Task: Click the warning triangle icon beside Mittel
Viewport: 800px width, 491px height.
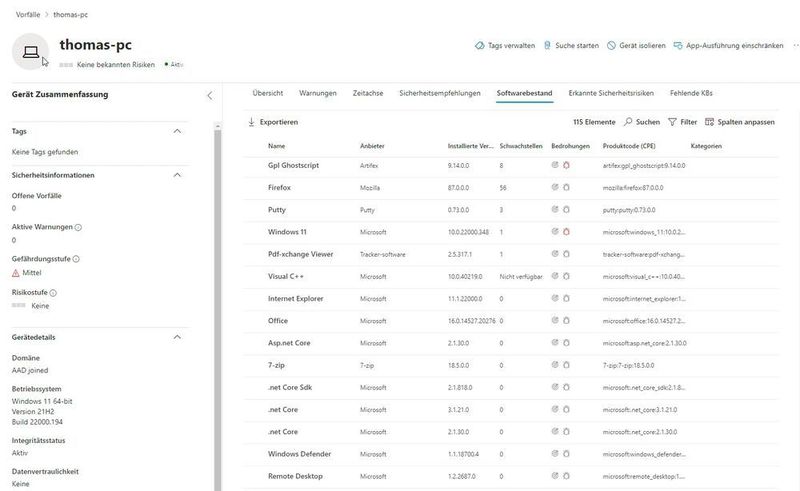Action: 15,273
